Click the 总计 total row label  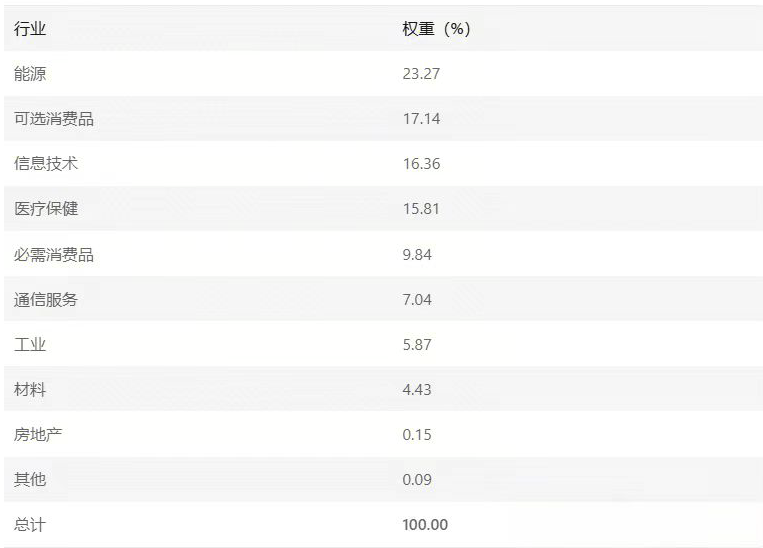click(x=30, y=525)
